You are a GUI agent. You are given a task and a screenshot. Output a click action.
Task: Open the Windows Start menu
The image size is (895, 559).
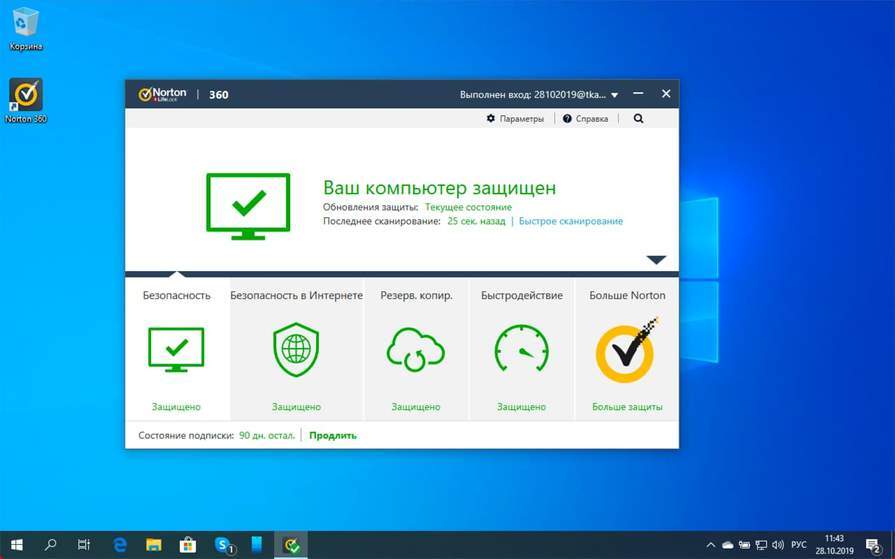pos(17,545)
